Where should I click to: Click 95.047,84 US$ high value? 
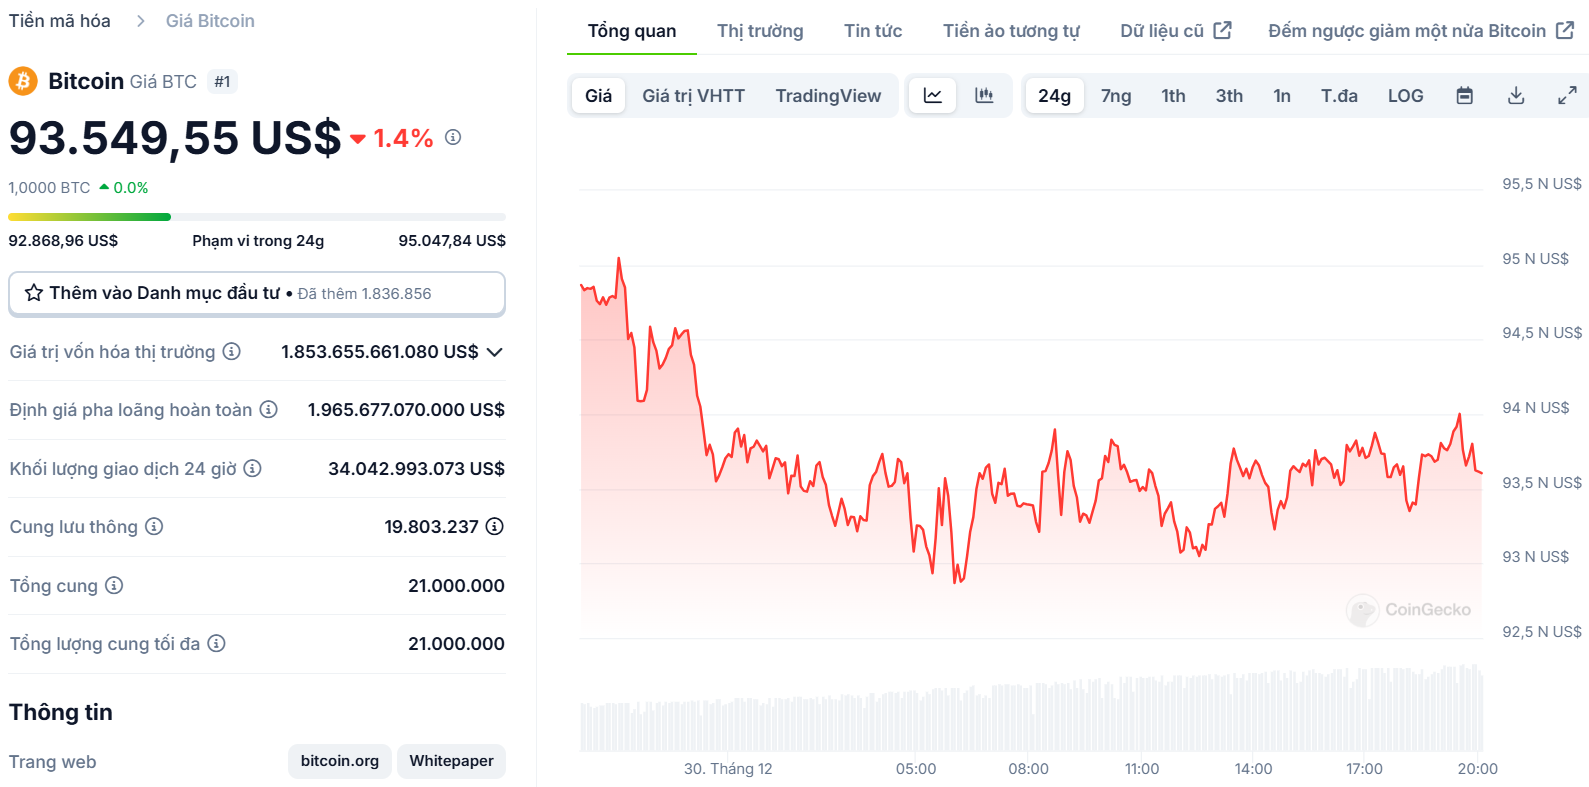(452, 241)
